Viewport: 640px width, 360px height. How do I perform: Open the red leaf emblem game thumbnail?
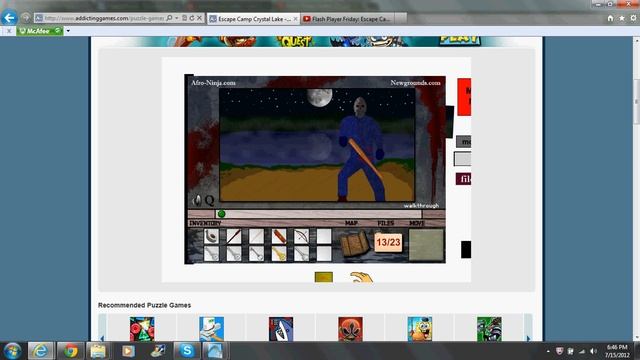pos(350,329)
